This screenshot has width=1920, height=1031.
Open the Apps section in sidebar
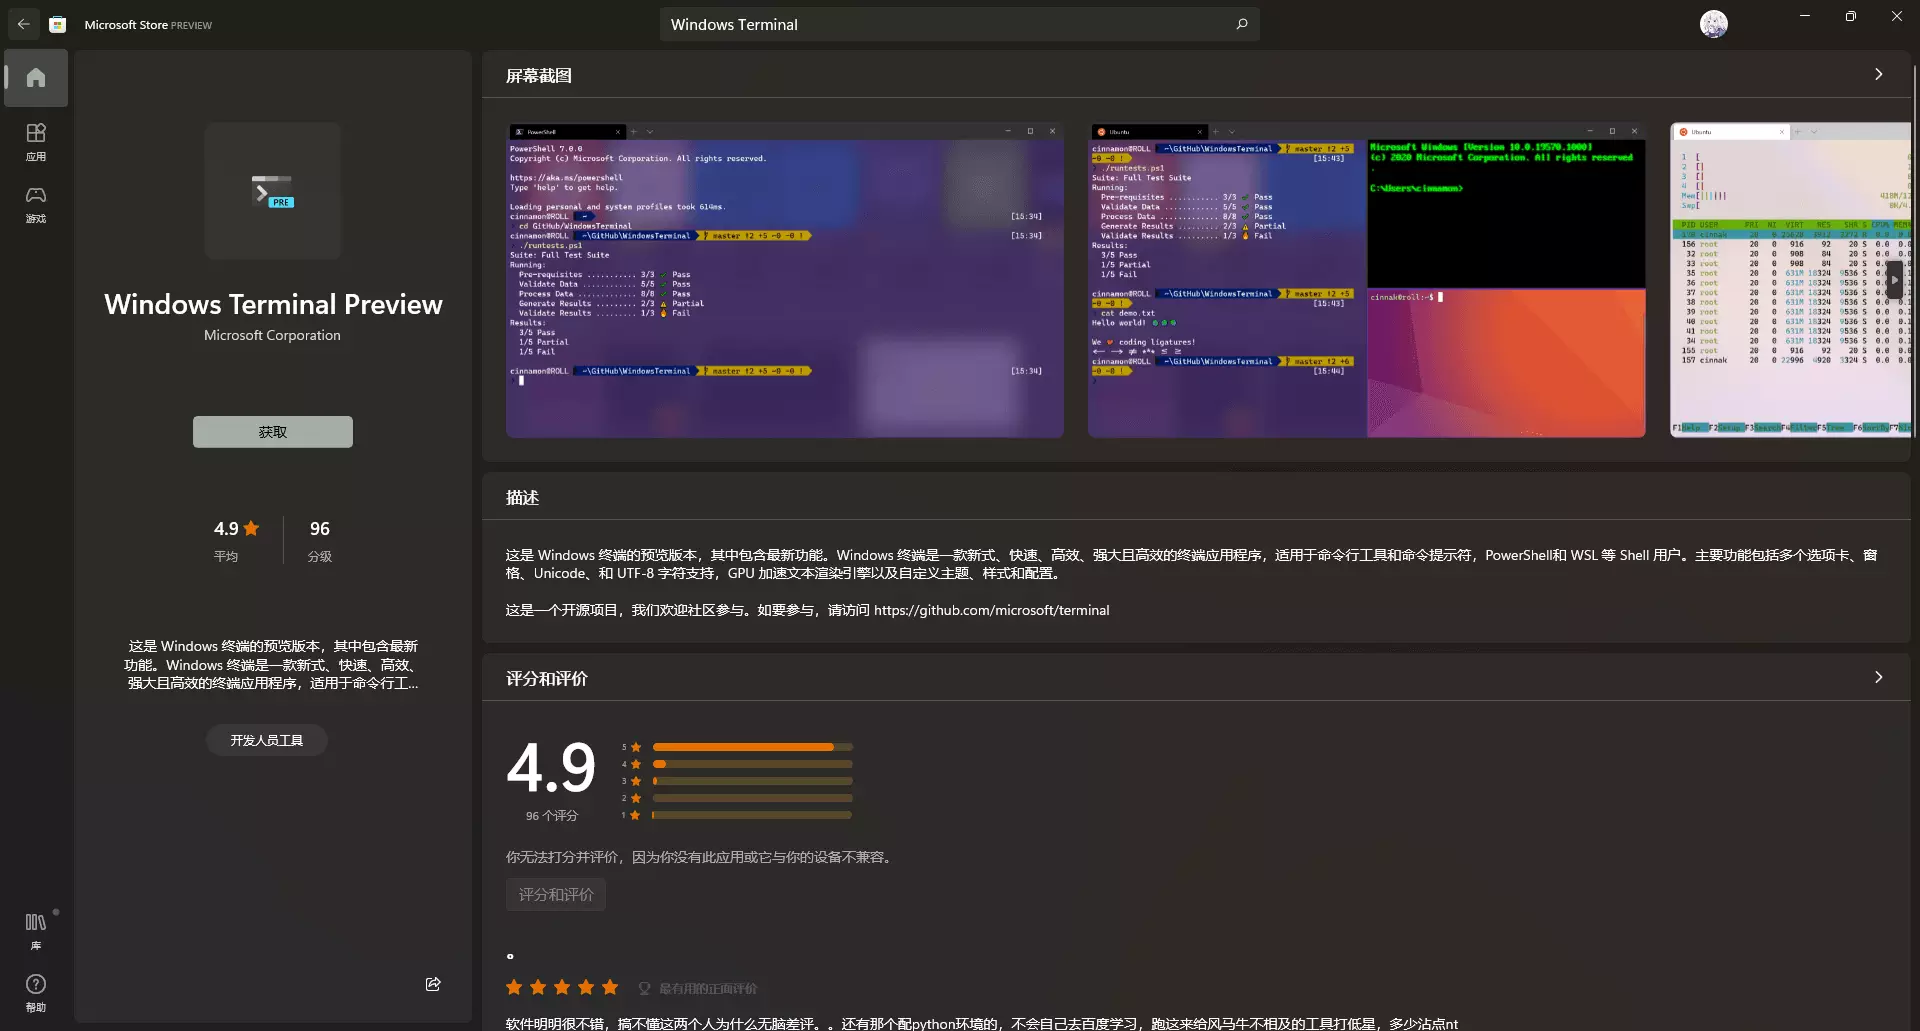pos(36,141)
